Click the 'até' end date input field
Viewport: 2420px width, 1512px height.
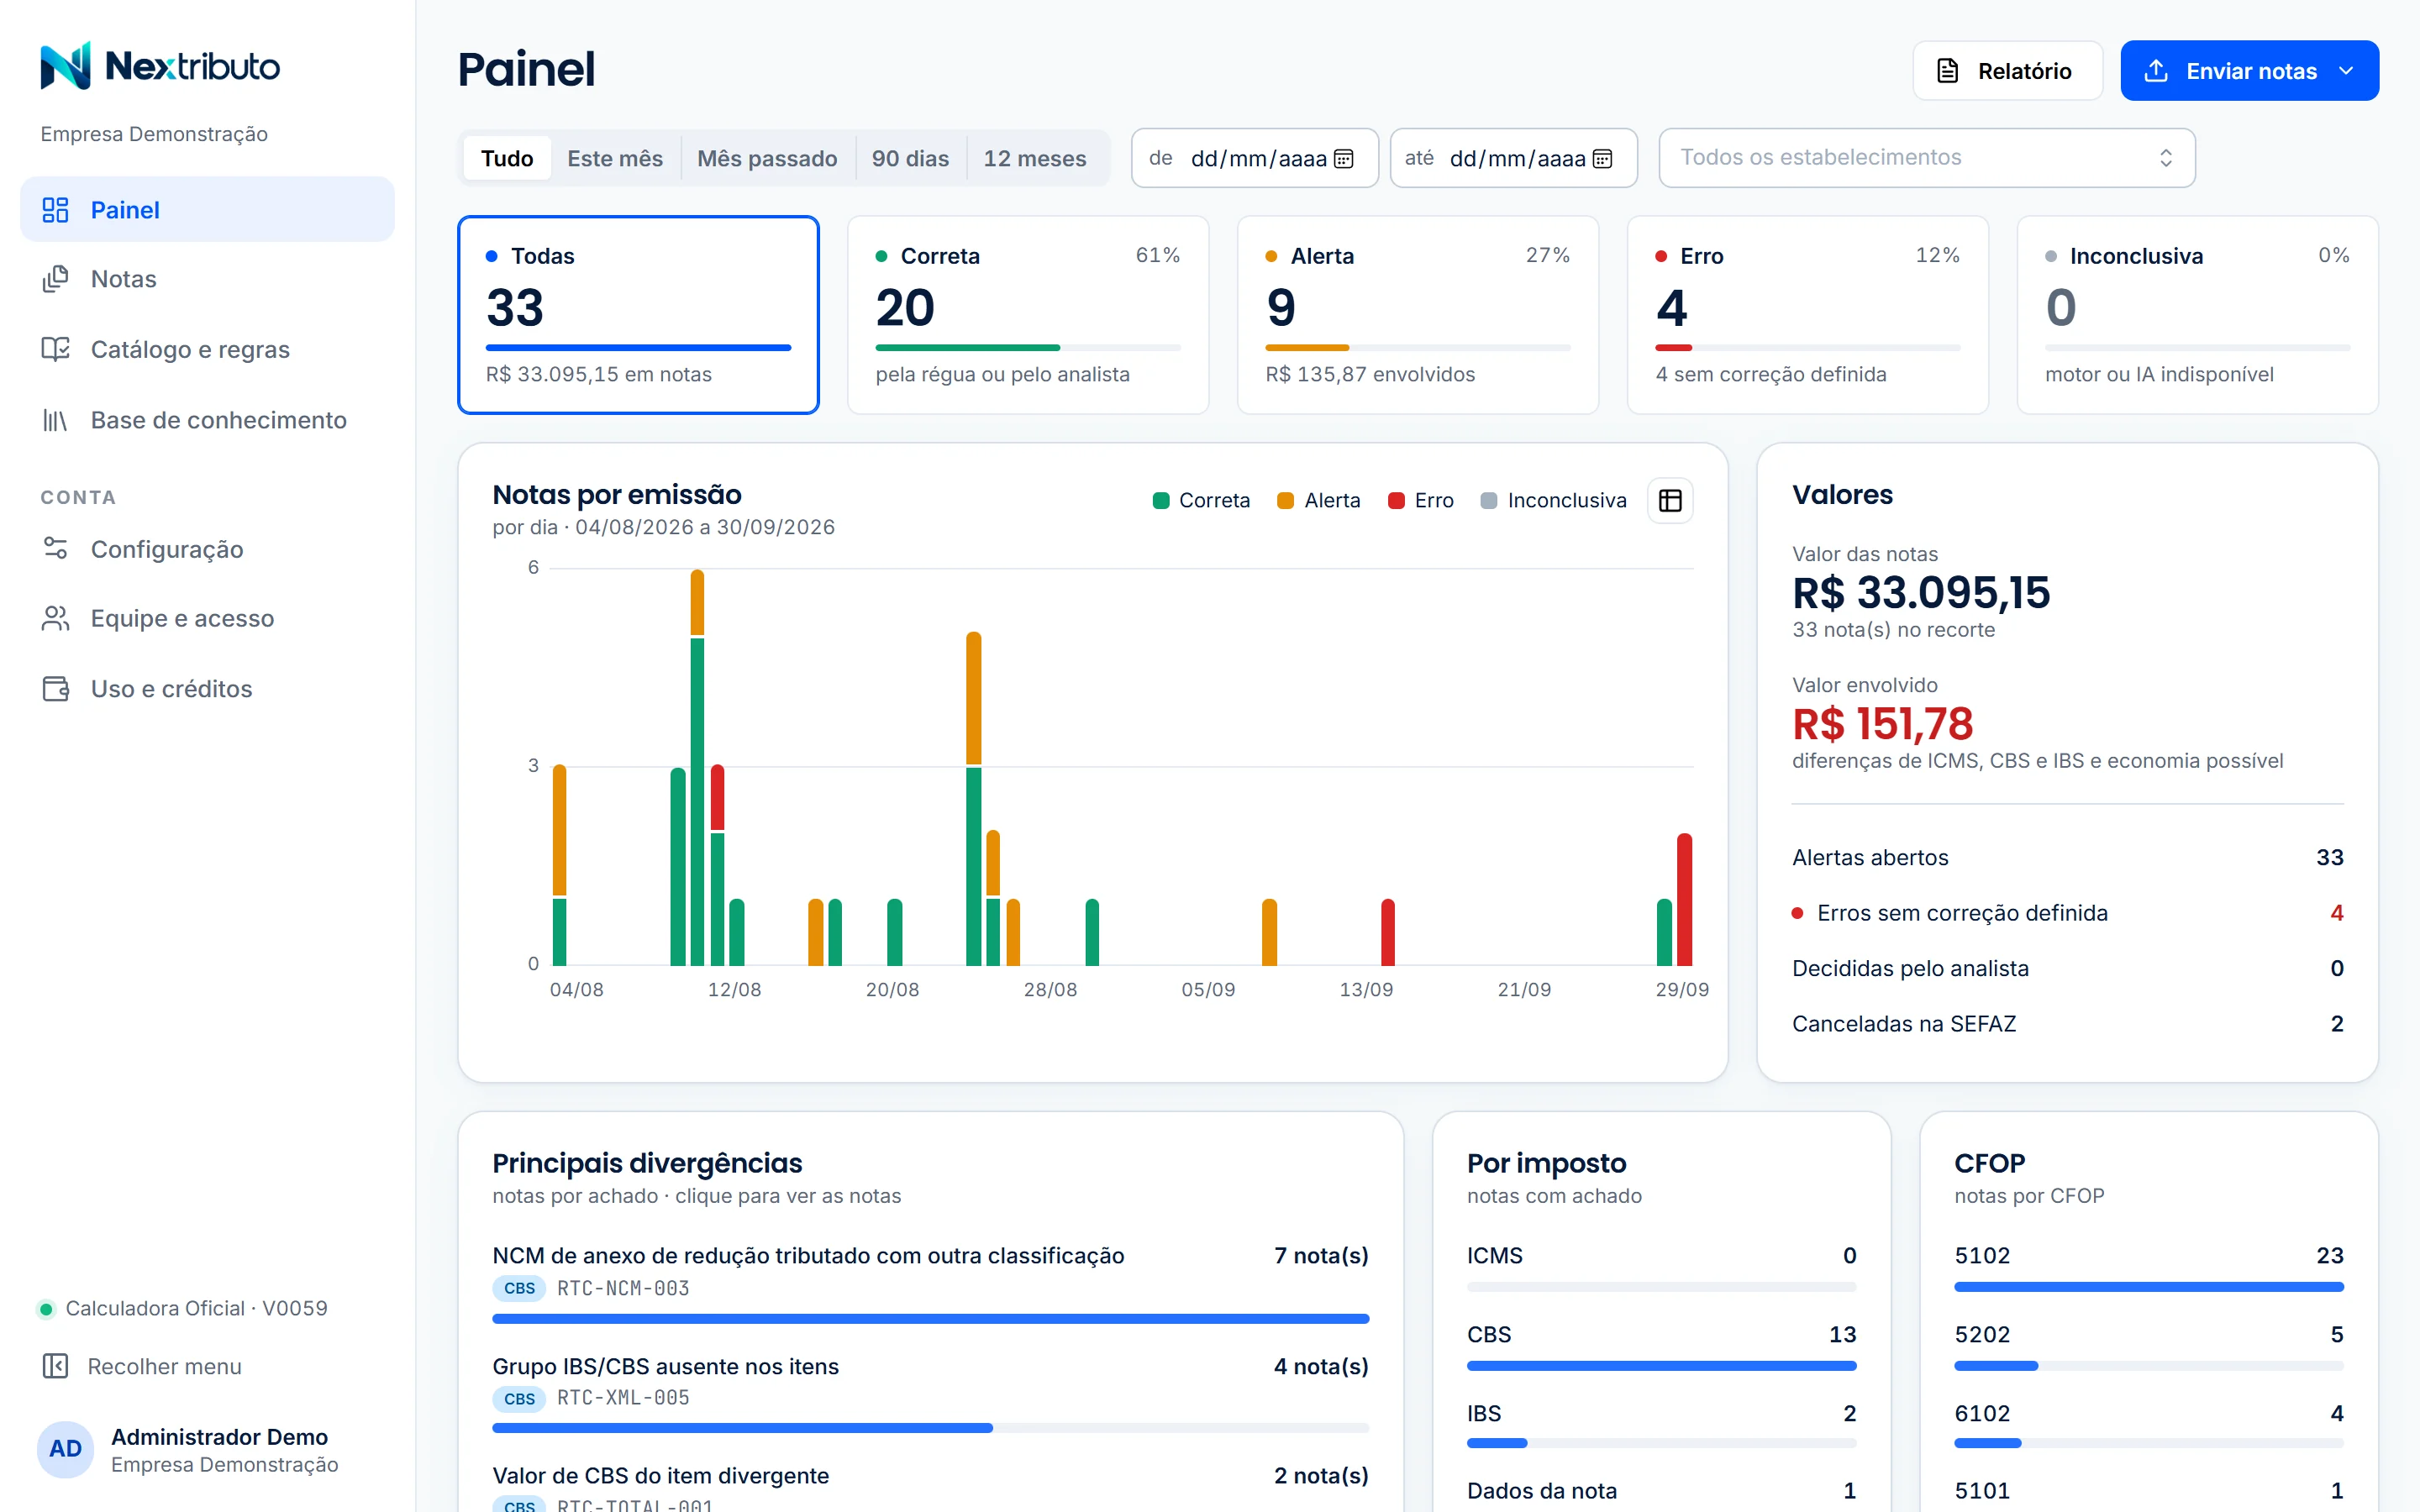1513,158
